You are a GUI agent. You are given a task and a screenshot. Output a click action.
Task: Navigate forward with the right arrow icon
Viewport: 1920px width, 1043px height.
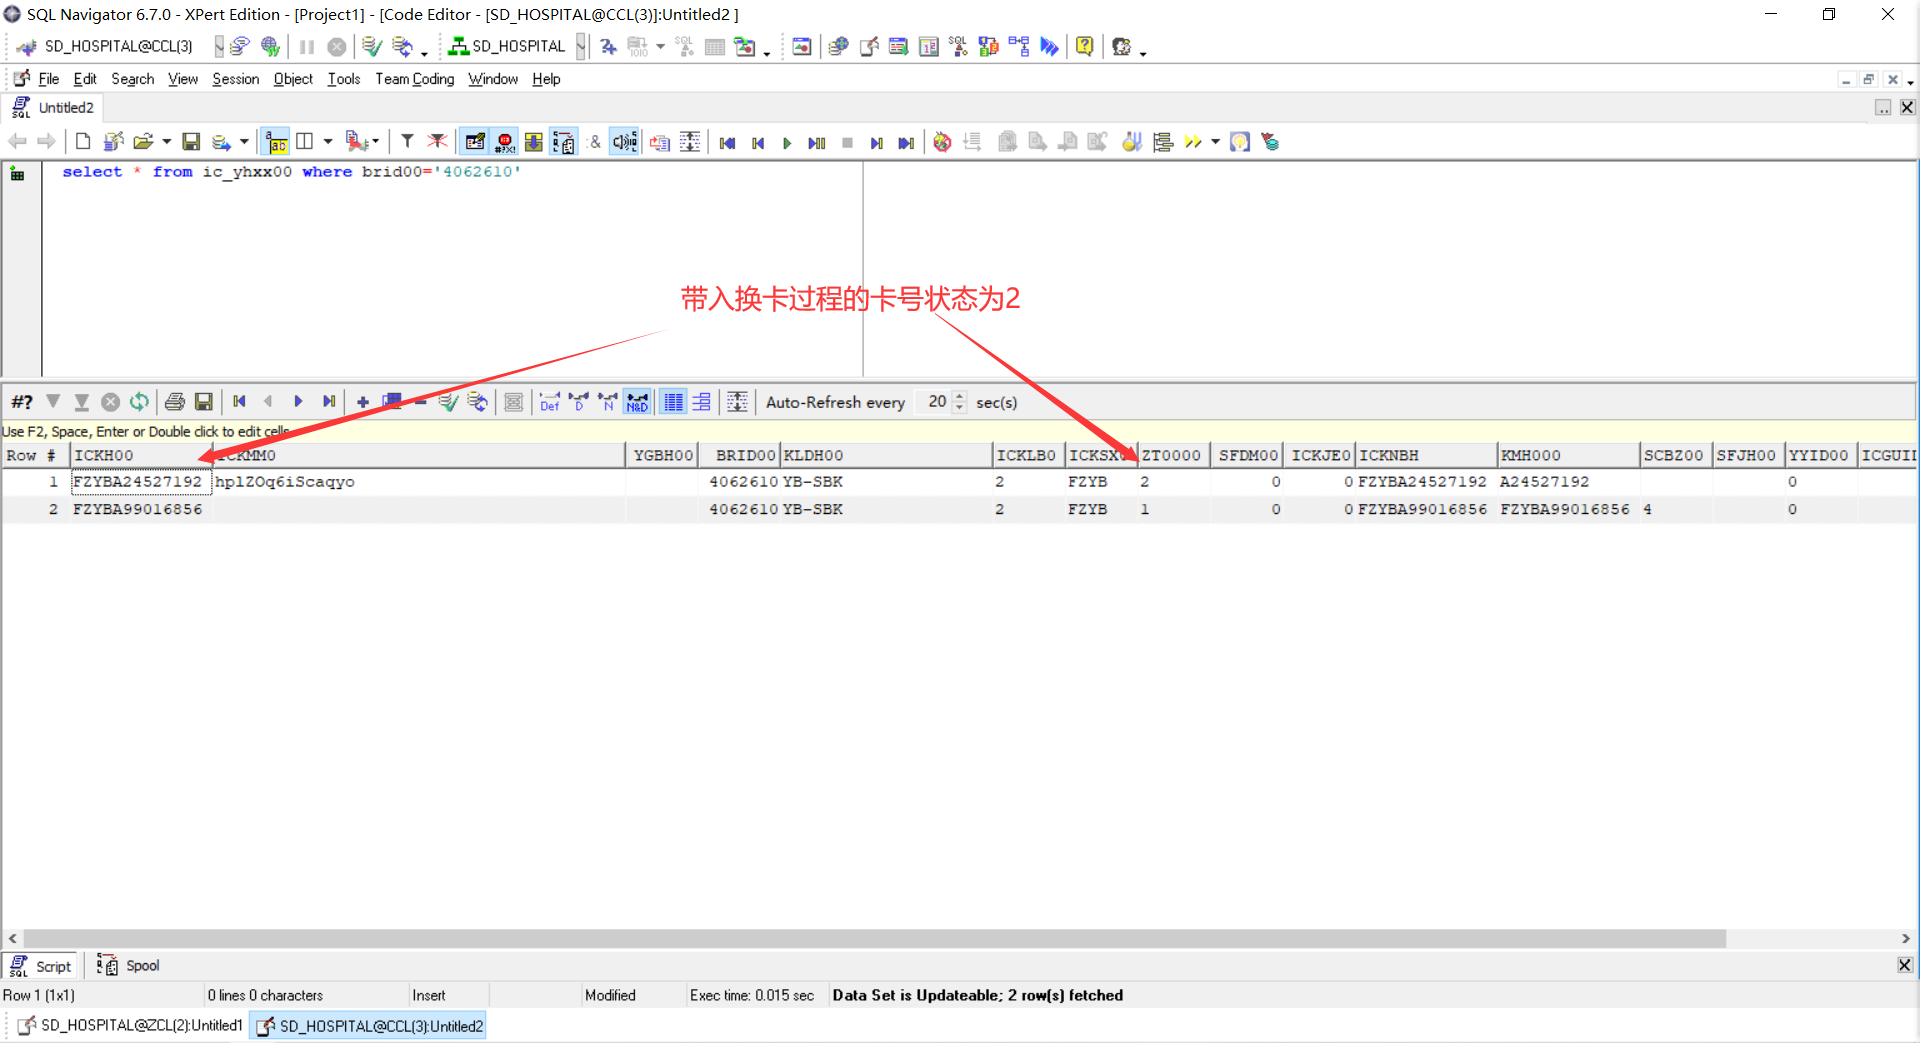[46, 142]
